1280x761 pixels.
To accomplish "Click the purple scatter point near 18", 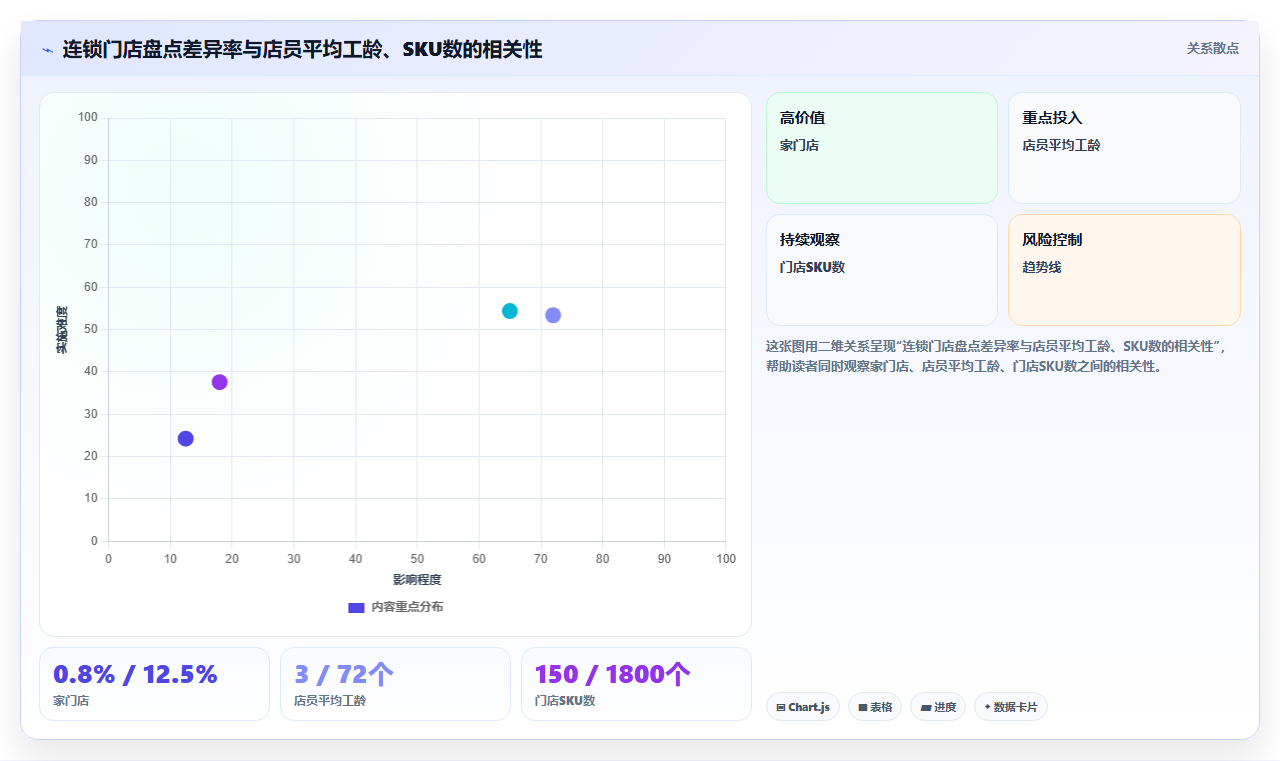I will pyautogui.click(x=220, y=382).
